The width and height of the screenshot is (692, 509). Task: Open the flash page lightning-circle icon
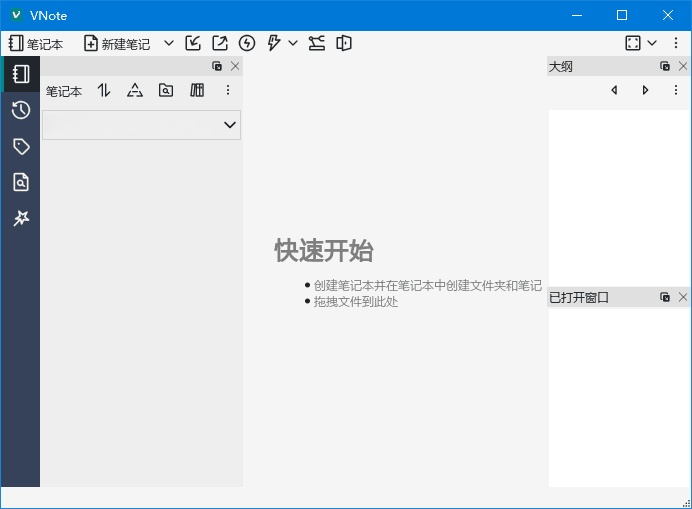point(247,43)
